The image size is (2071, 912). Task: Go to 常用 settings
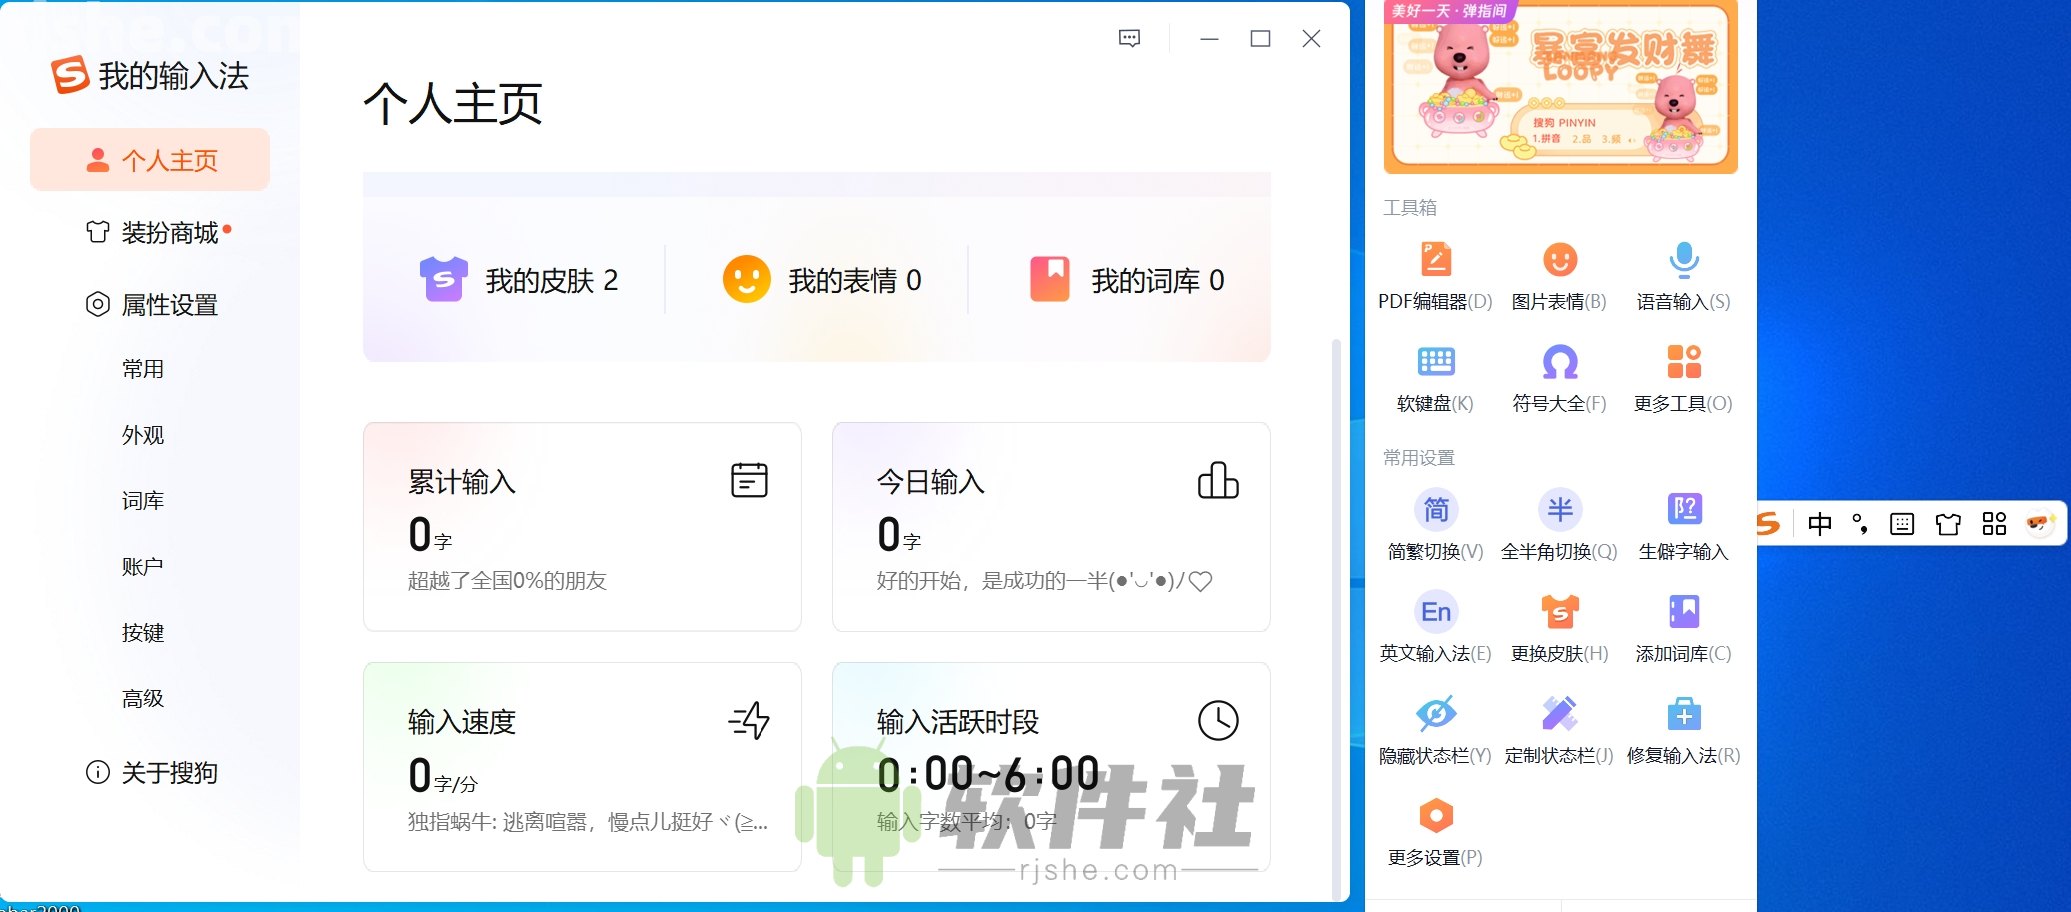pyautogui.click(x=143, y=369)
